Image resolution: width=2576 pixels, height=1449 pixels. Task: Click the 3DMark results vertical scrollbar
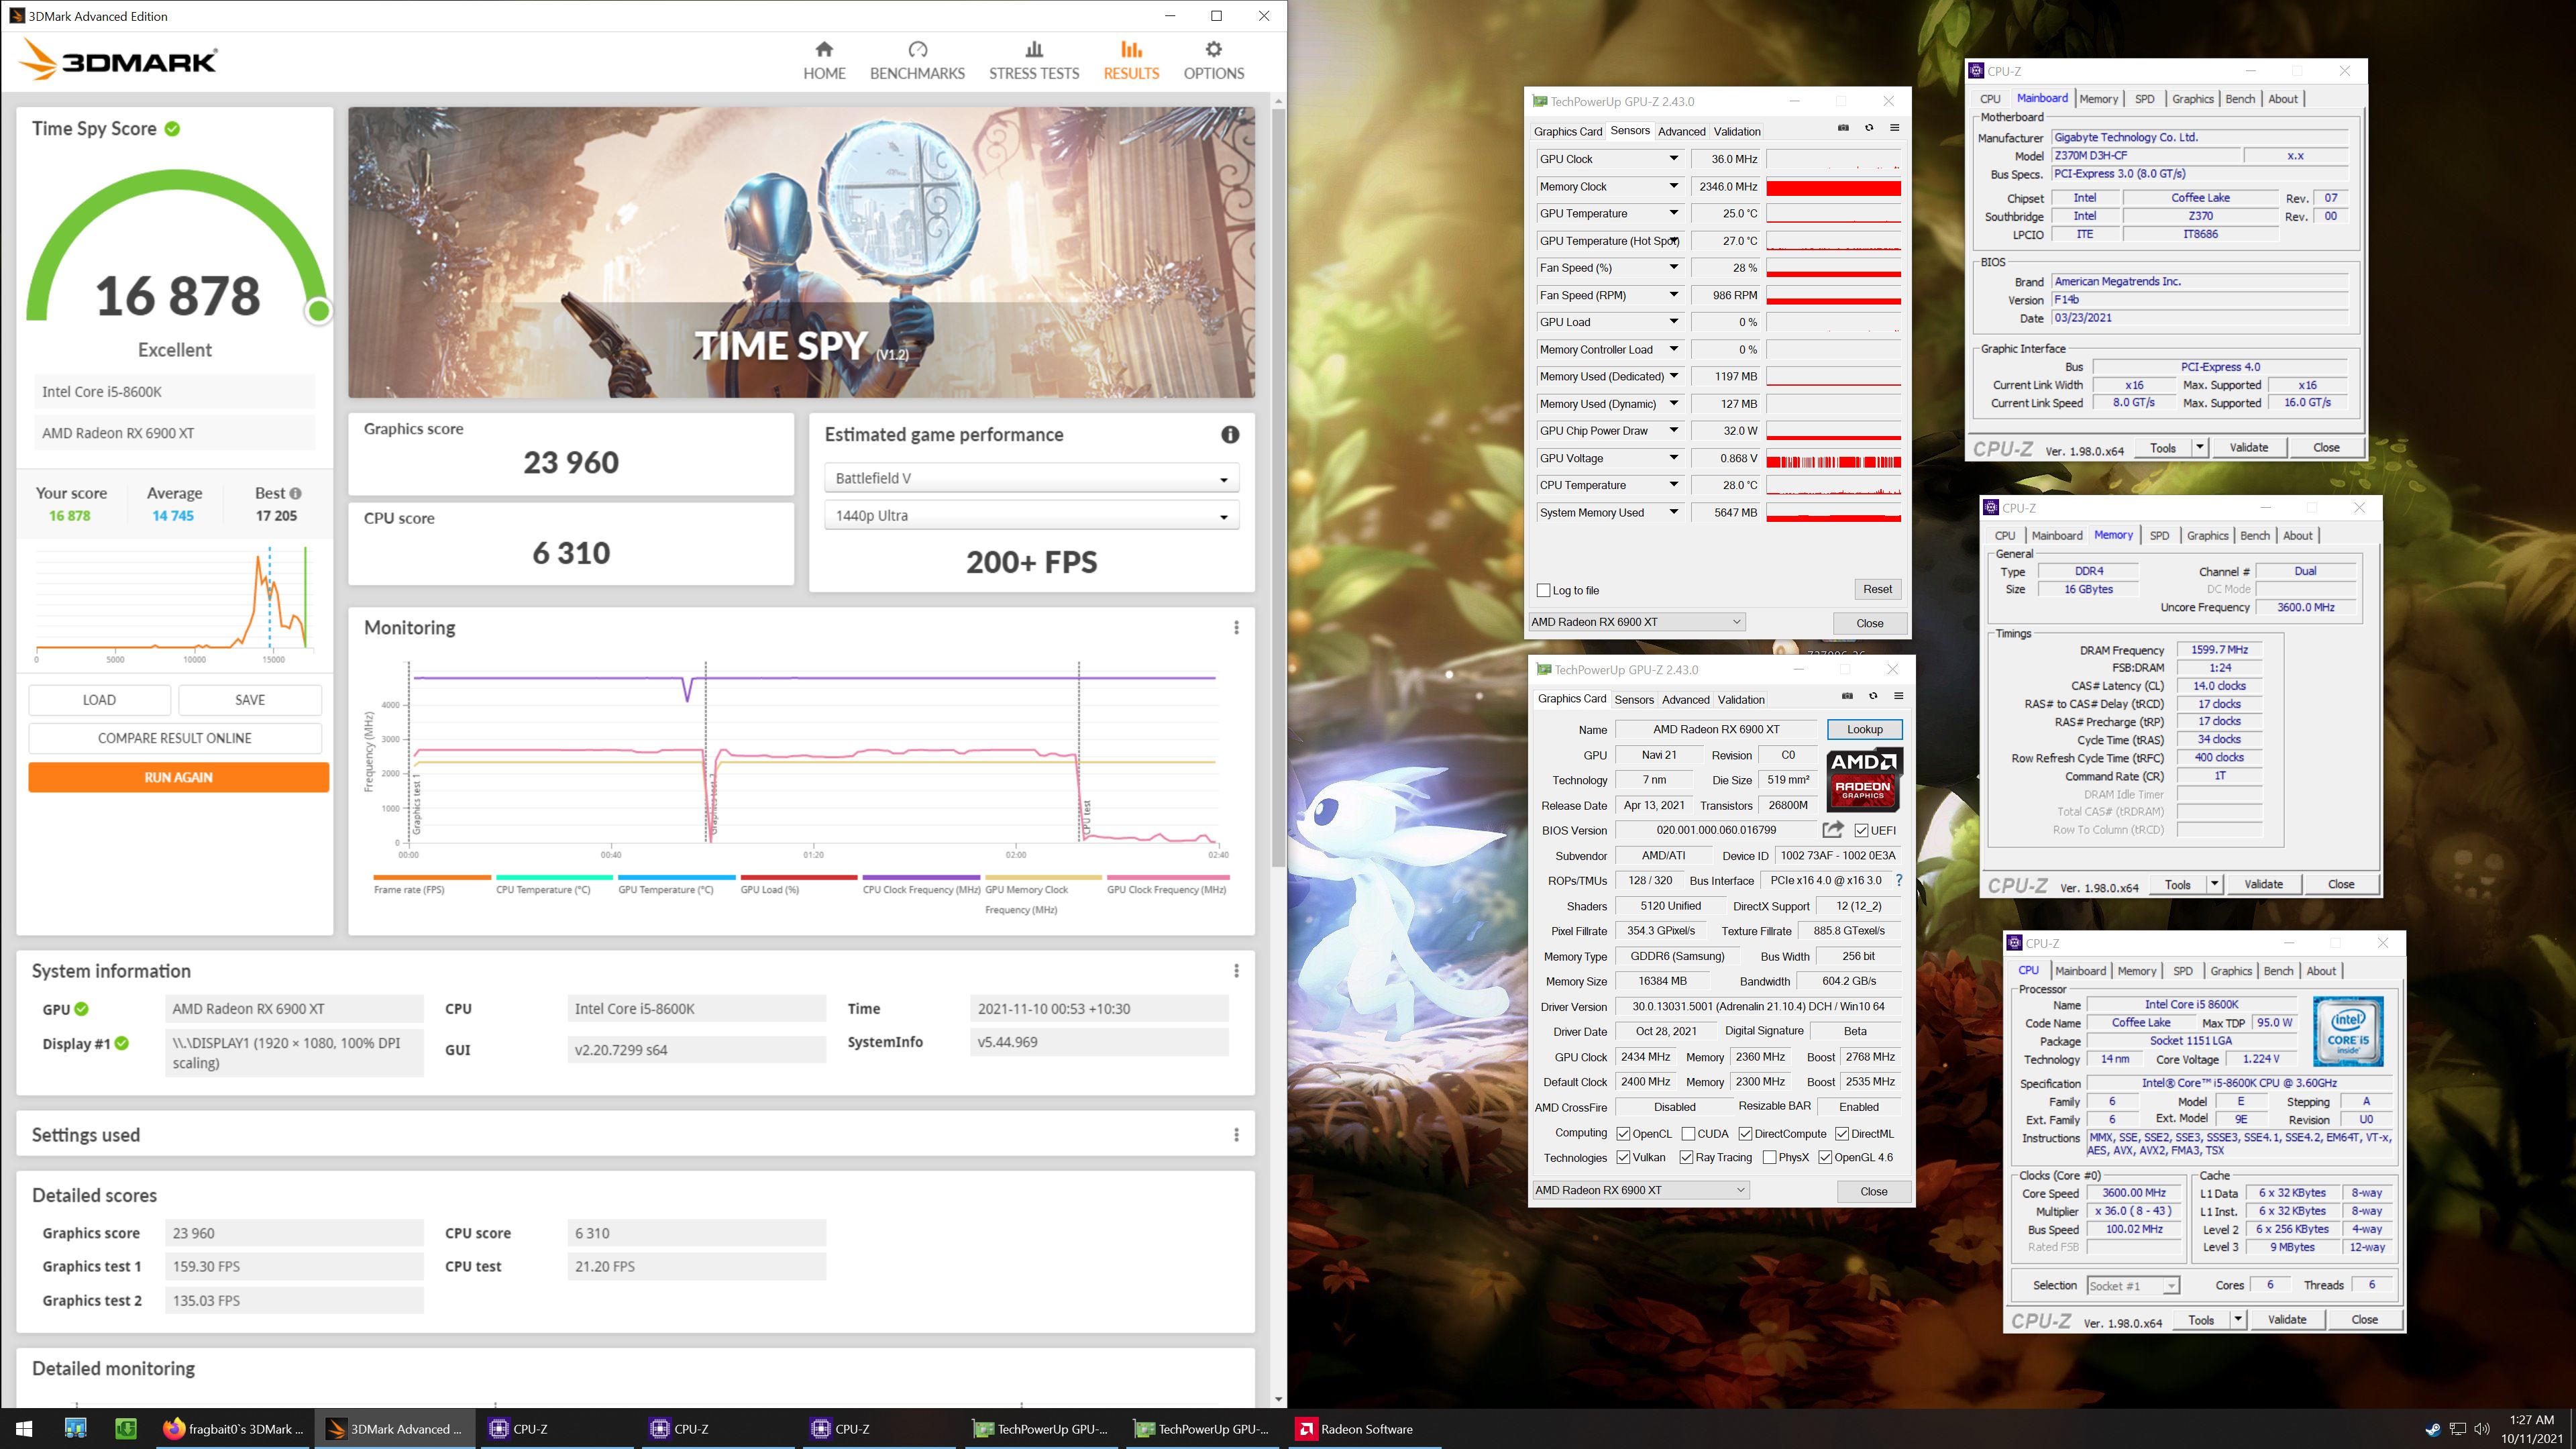1278,487
